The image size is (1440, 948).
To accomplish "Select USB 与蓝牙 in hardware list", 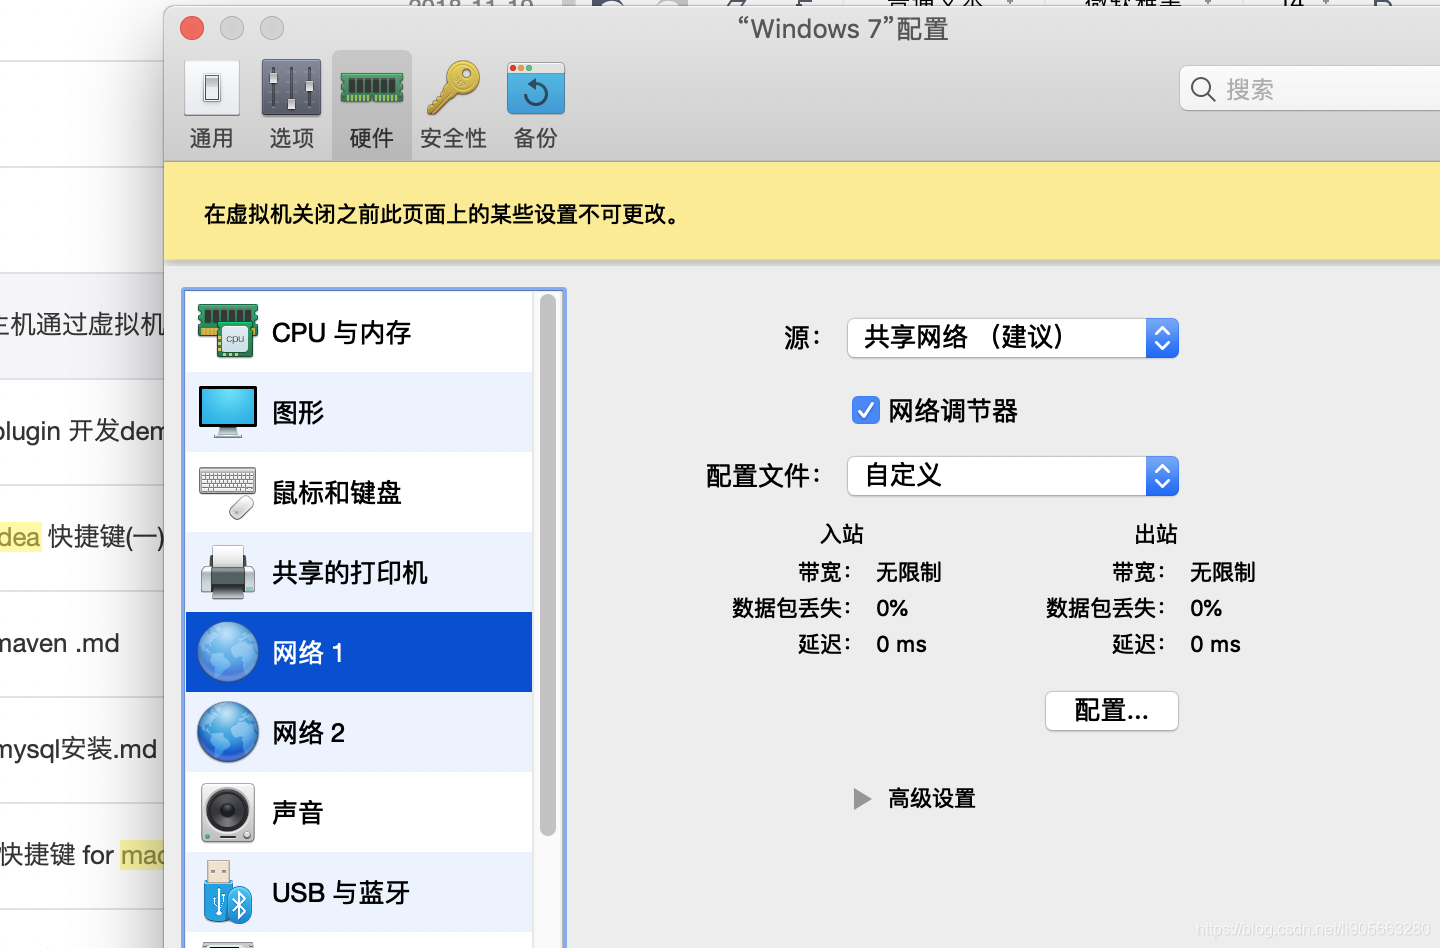I will tap(359, 892).
